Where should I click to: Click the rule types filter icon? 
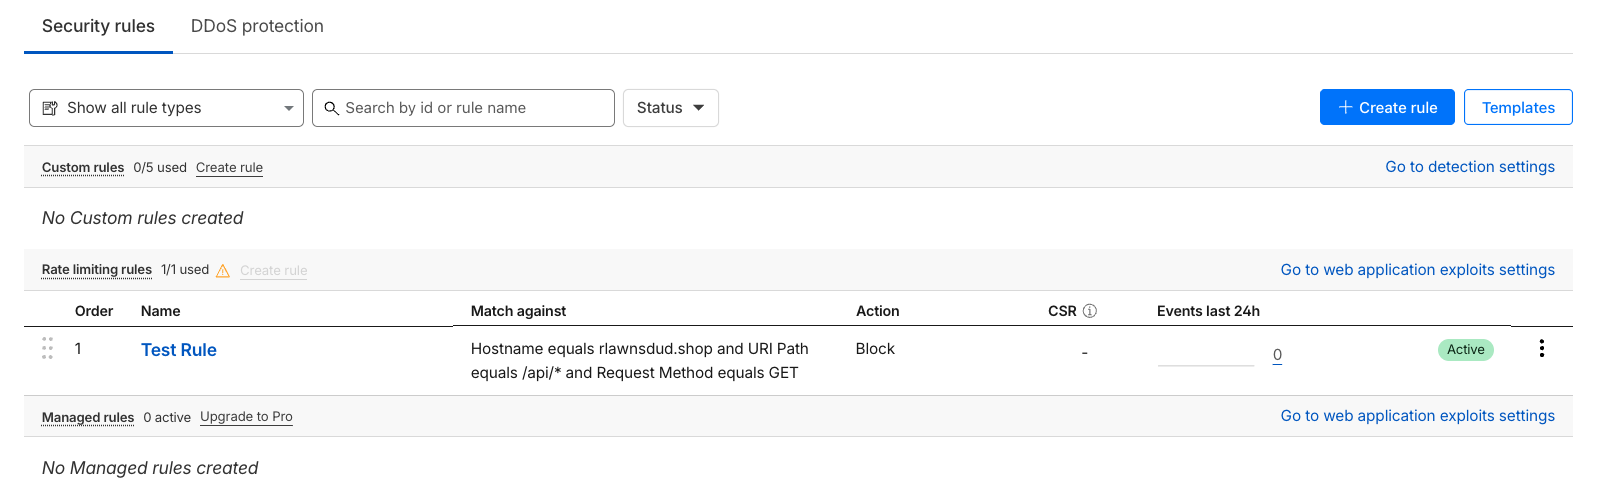point(50,108)
